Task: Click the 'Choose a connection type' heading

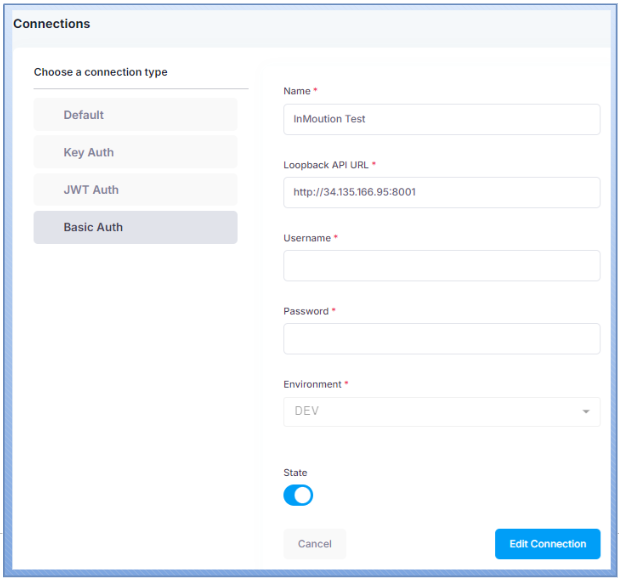Action: click(x=100, y=72)
